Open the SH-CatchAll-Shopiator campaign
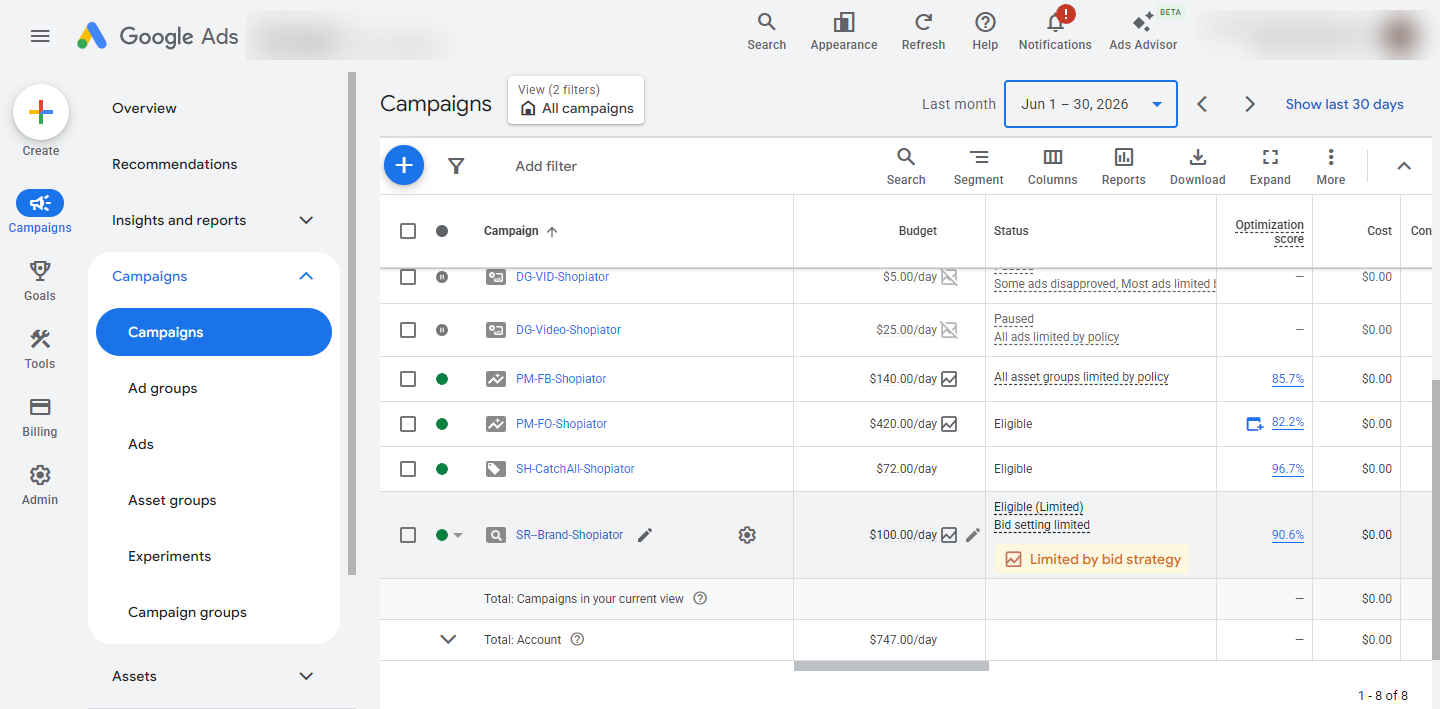 tap(575, 469)
